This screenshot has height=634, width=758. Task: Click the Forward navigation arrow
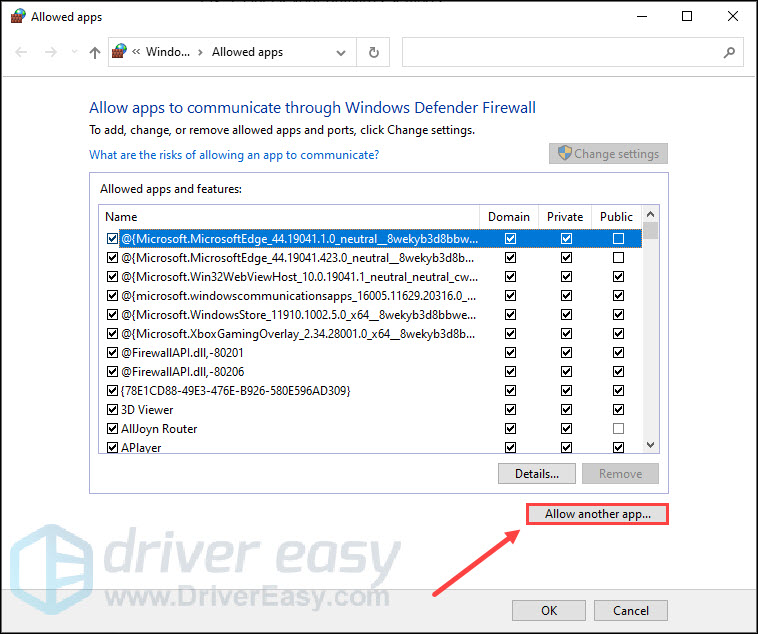pos(50,52)
